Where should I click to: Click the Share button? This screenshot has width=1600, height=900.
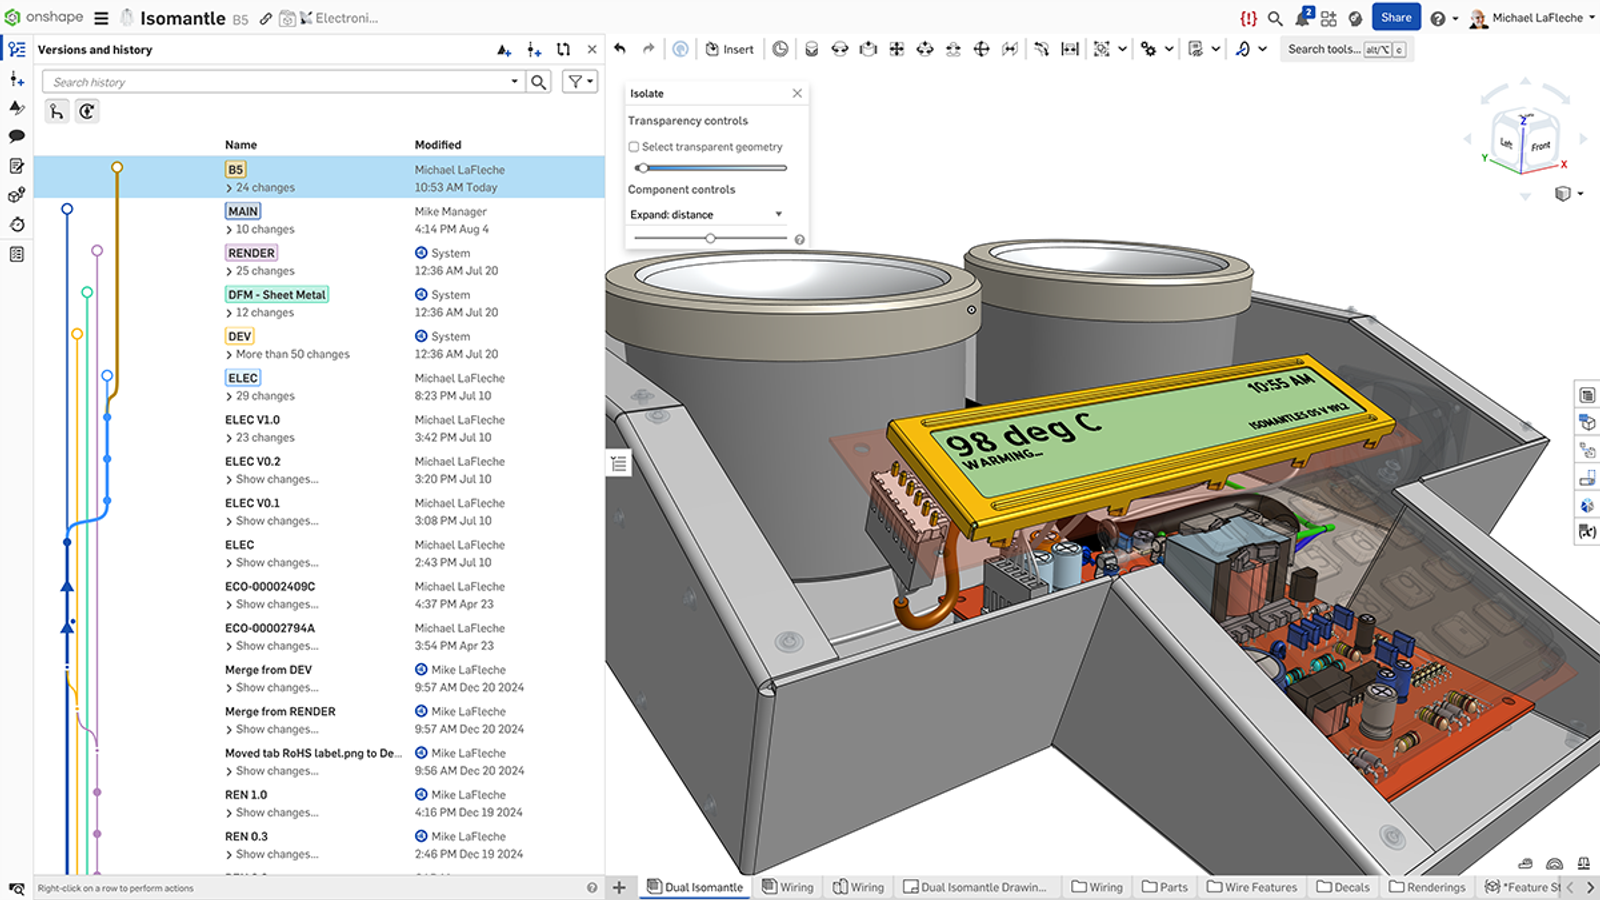1396,17
